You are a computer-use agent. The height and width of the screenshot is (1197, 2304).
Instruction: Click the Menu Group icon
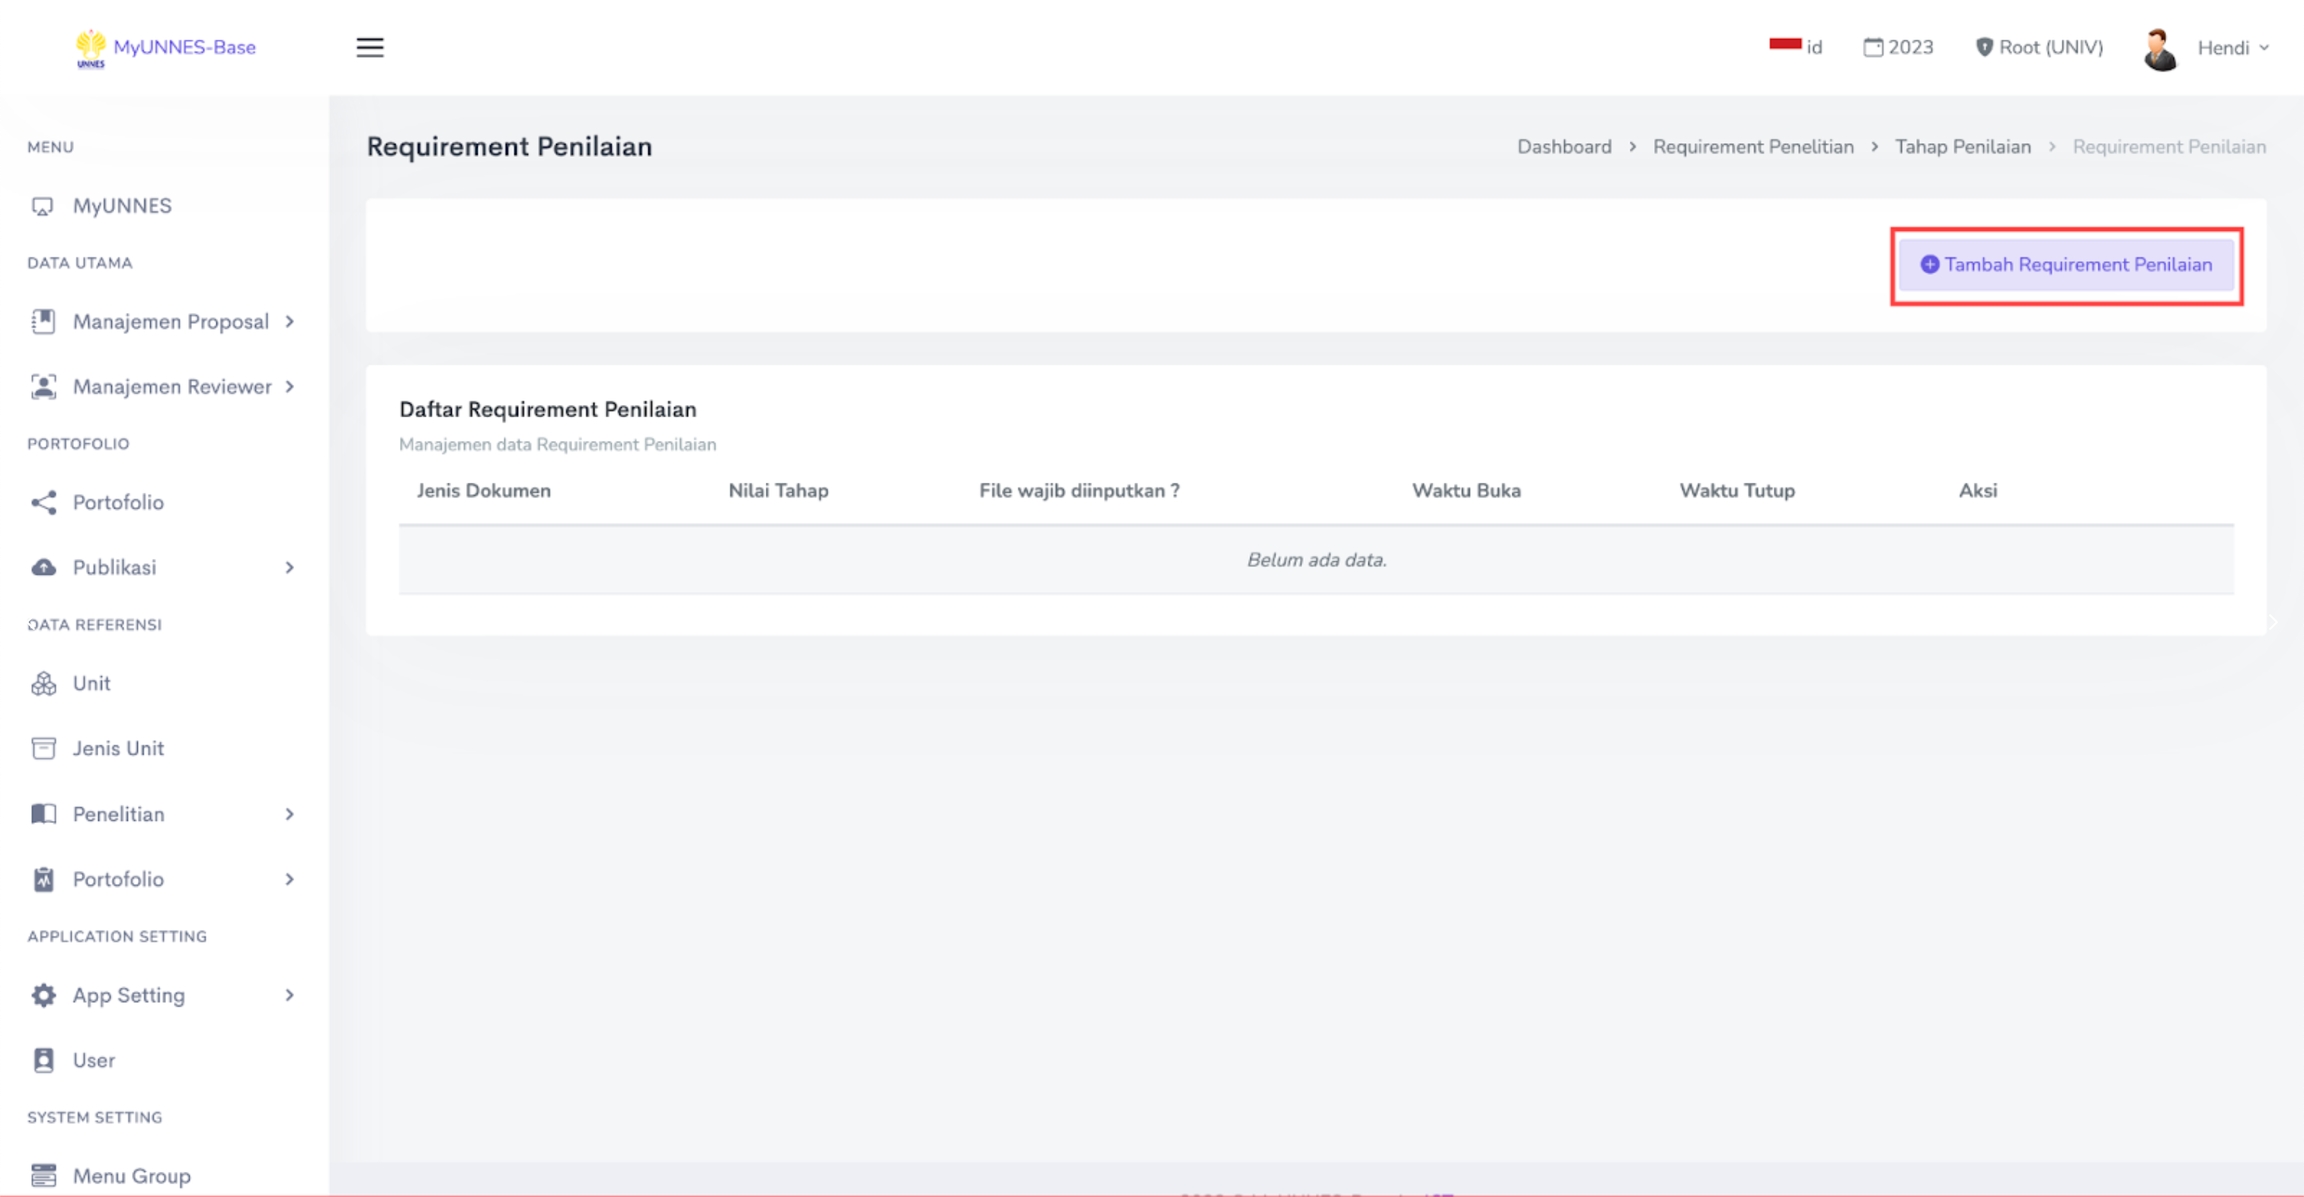click(x=43, y=1175)
